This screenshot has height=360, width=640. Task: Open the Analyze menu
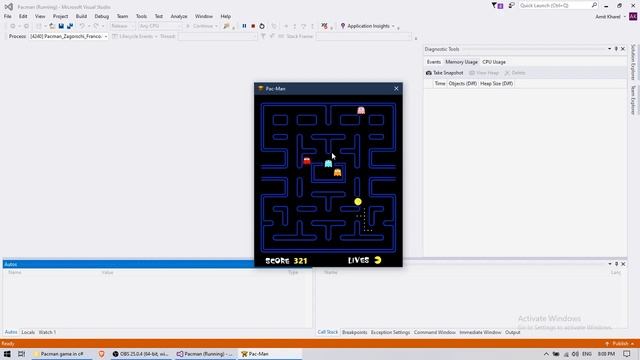coord(179,16)
